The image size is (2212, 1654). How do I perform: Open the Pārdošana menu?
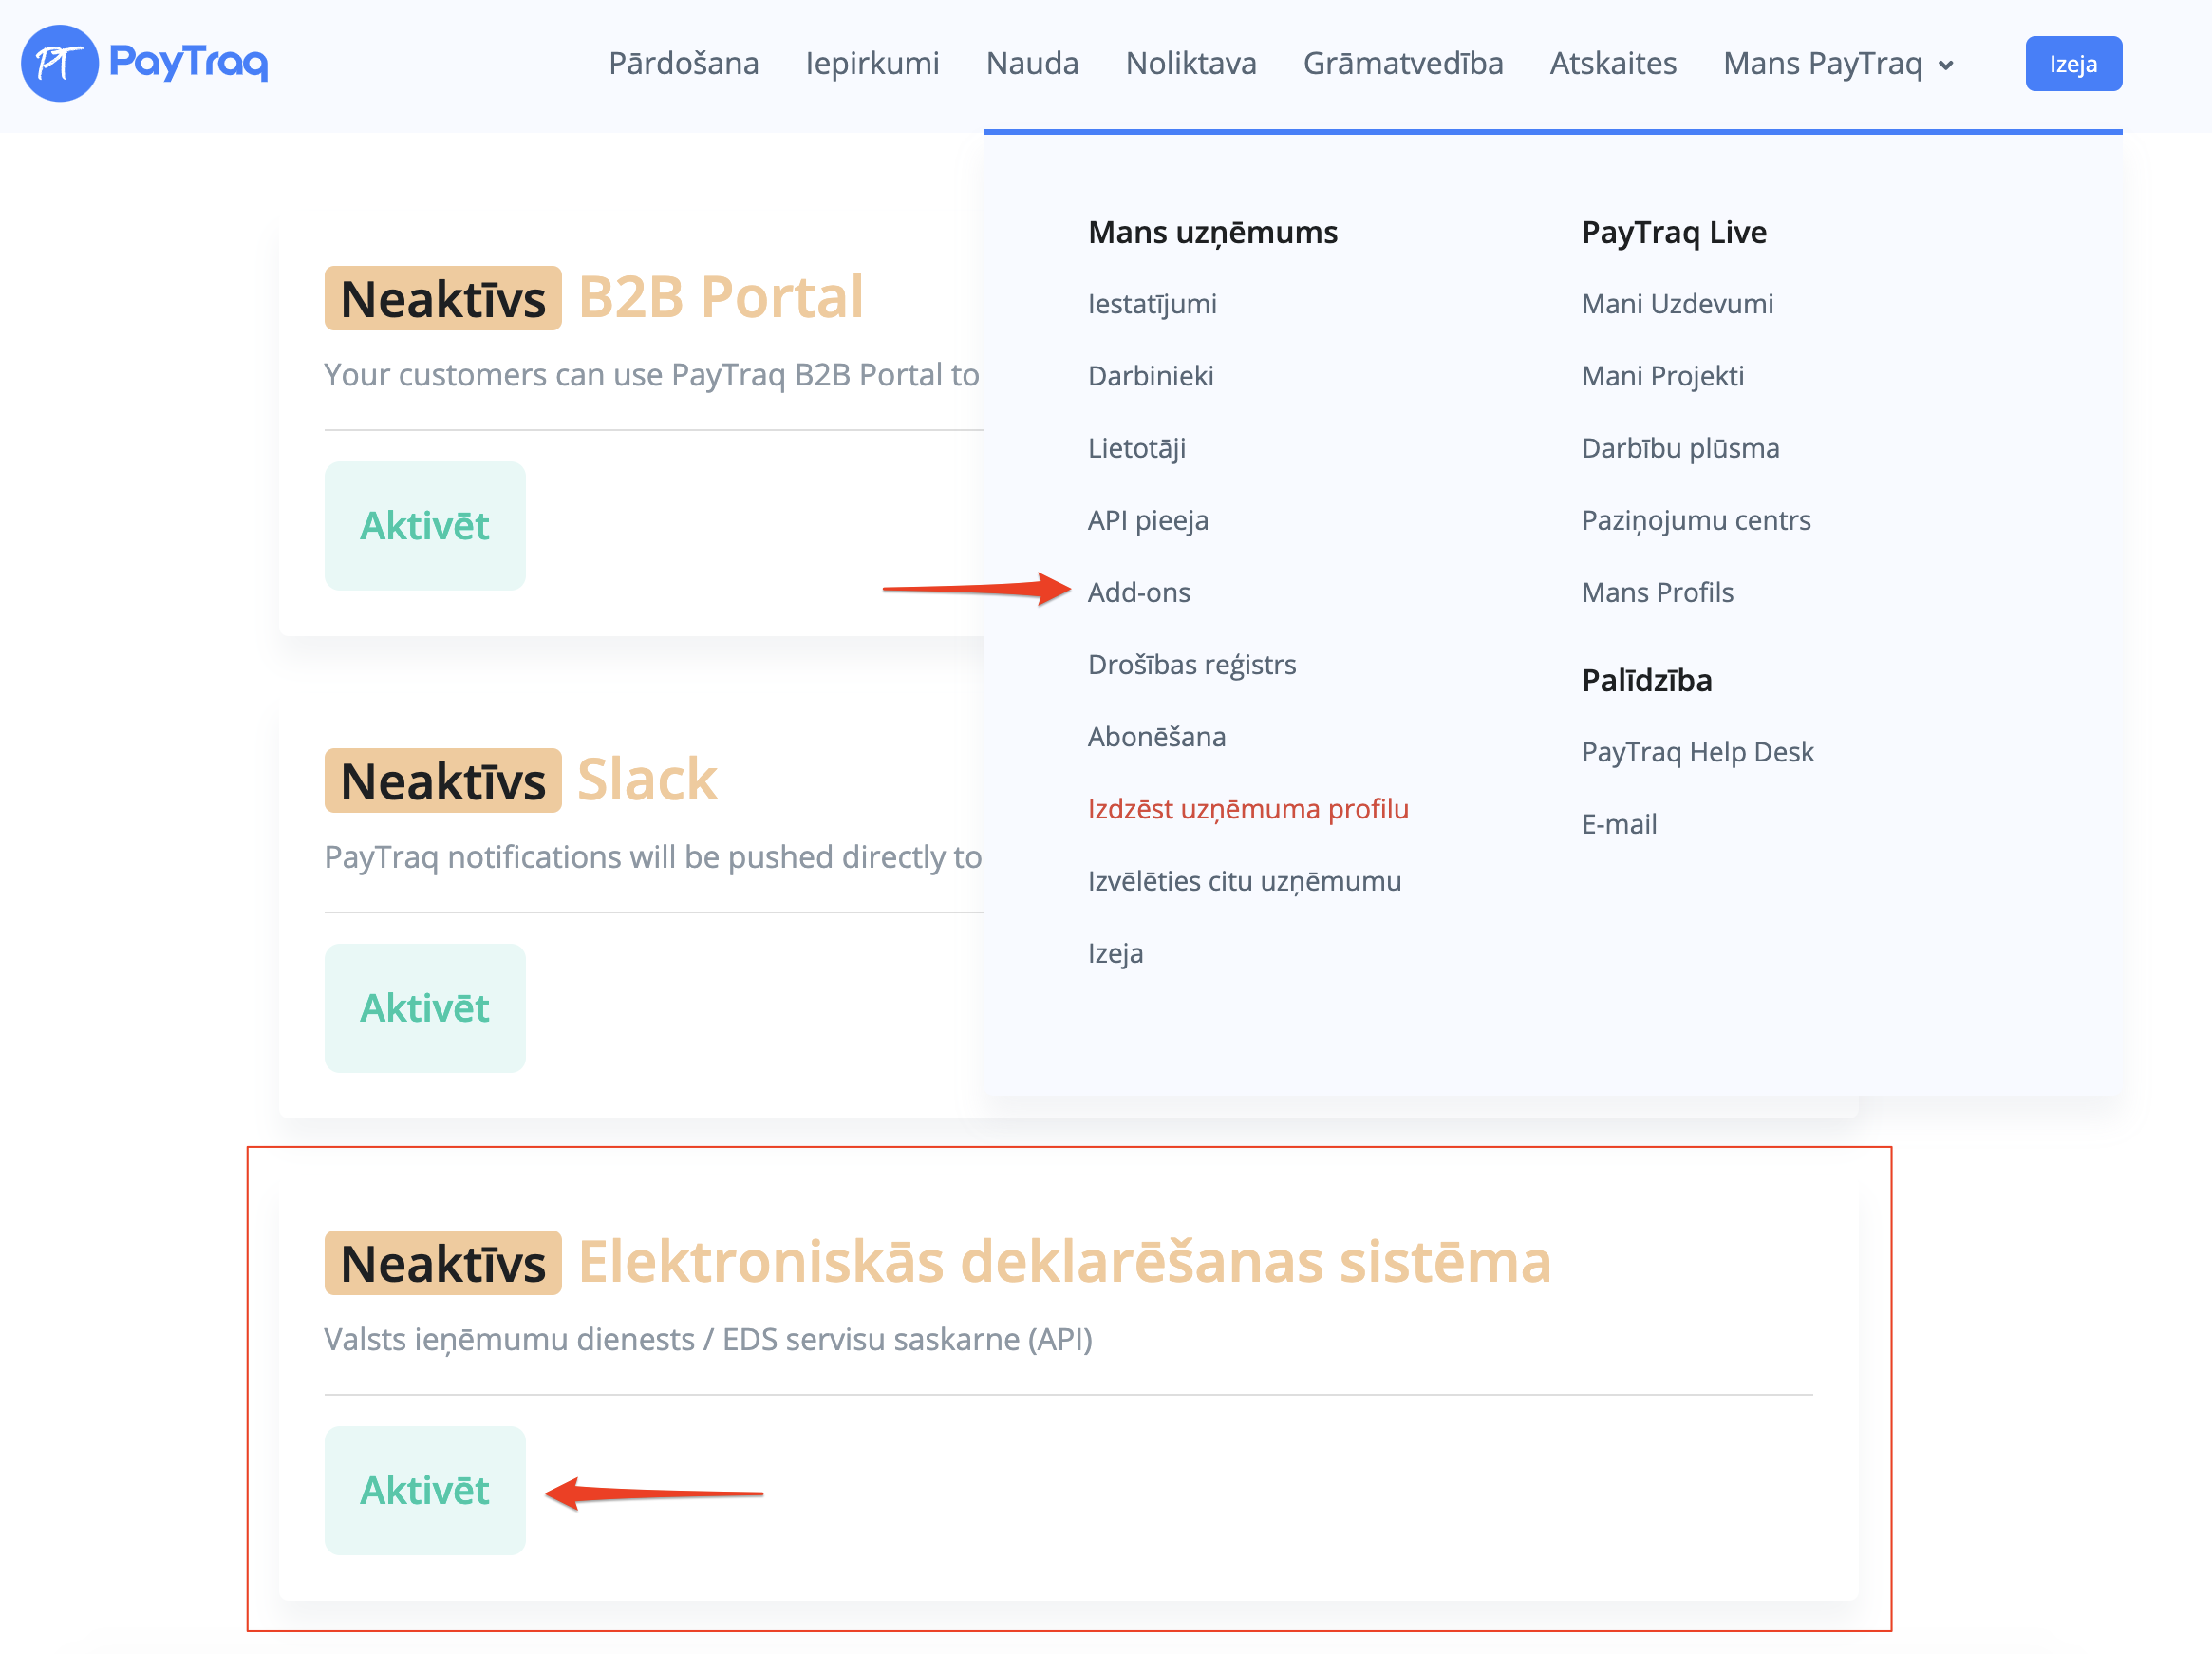[683, 63]
